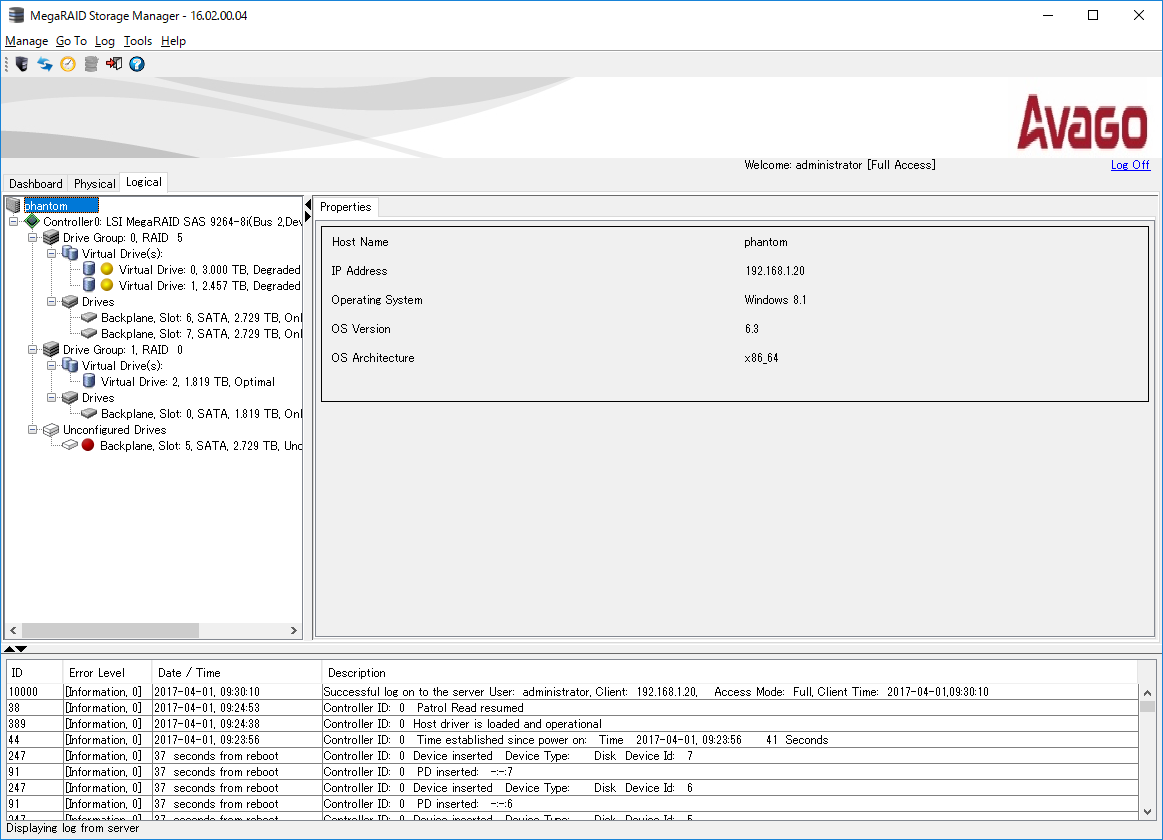1163x840 pixels.
Task: Click the Error Level column header
Action: (x=96, y=673)
